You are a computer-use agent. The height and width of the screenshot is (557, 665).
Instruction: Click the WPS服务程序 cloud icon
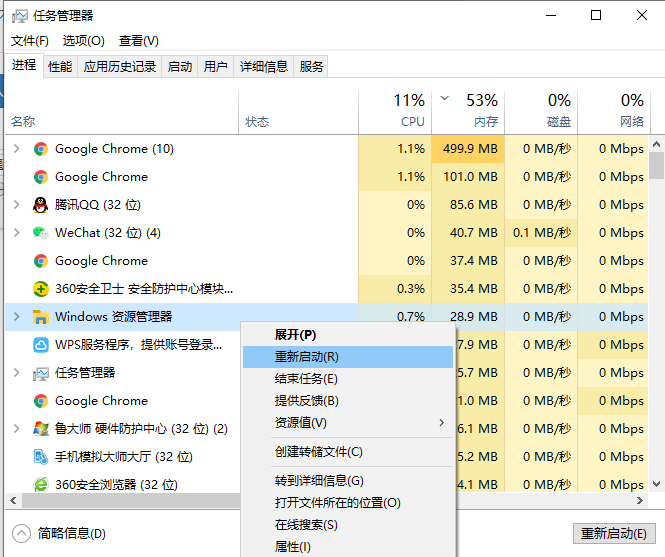tap(41, 345)
